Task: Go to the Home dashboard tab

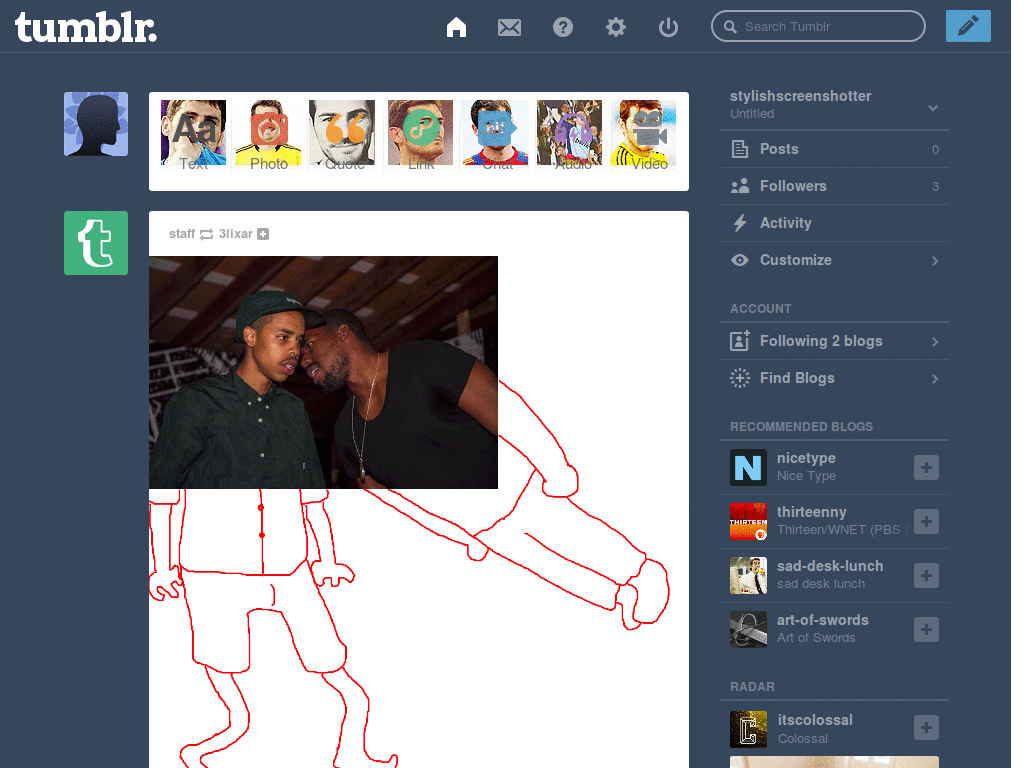Action: click(456, 27)
